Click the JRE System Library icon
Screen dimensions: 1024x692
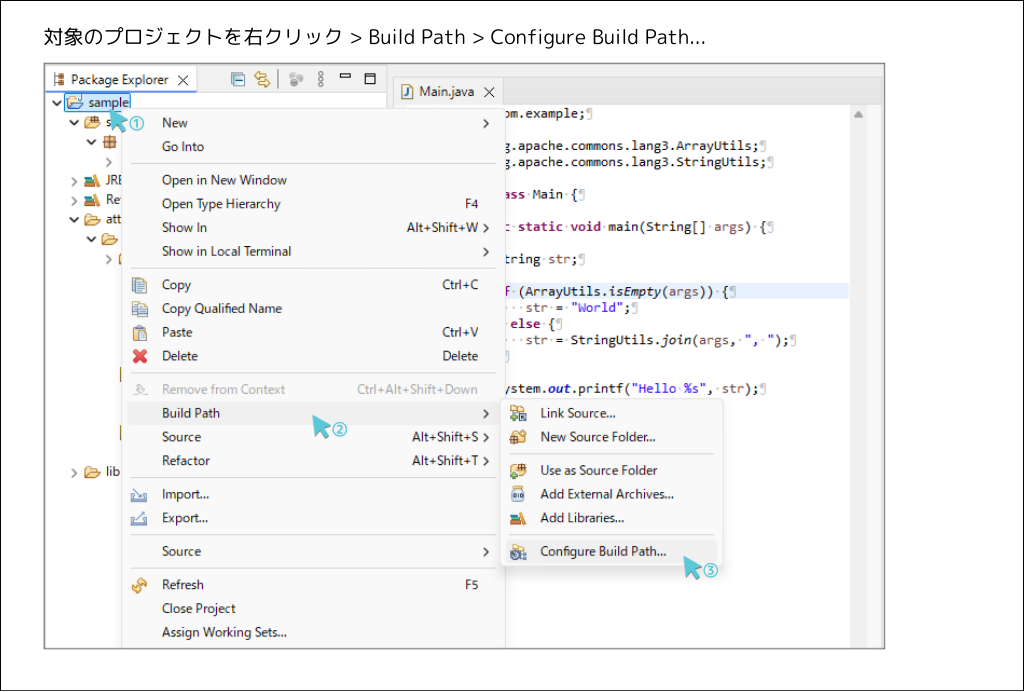tap(92, 181)
